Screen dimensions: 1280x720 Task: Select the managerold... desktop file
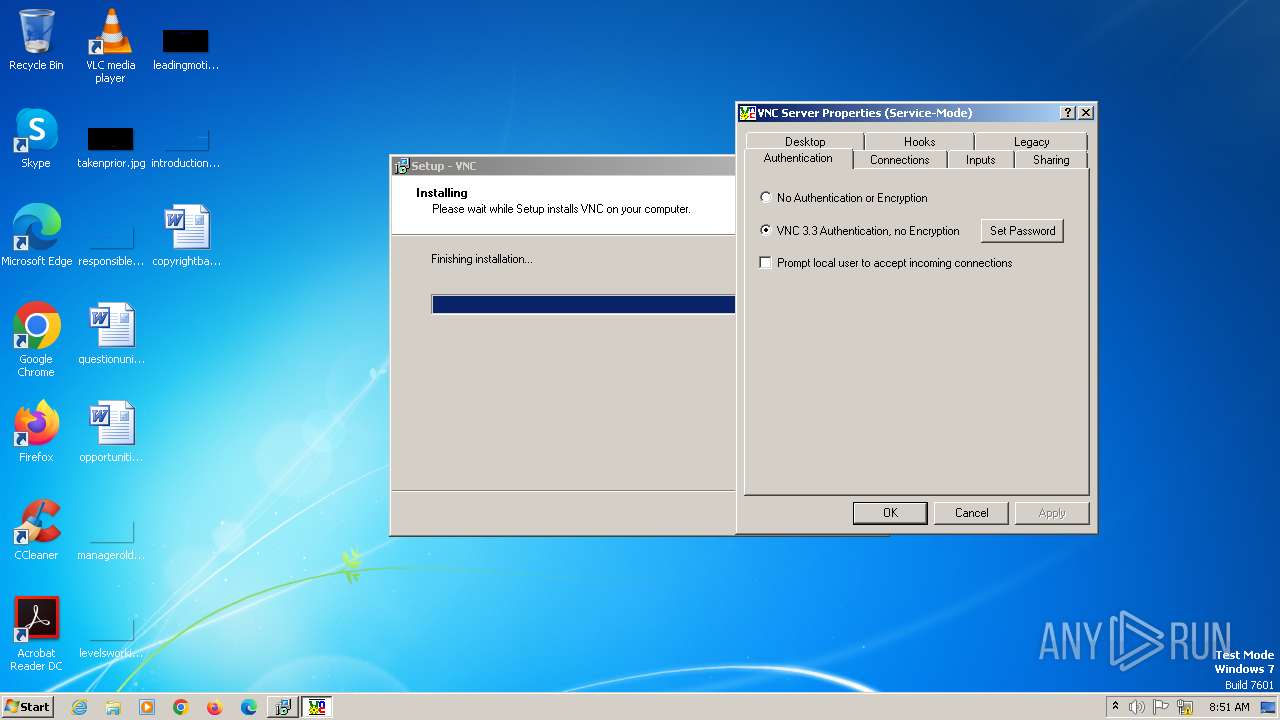[110, 539]
